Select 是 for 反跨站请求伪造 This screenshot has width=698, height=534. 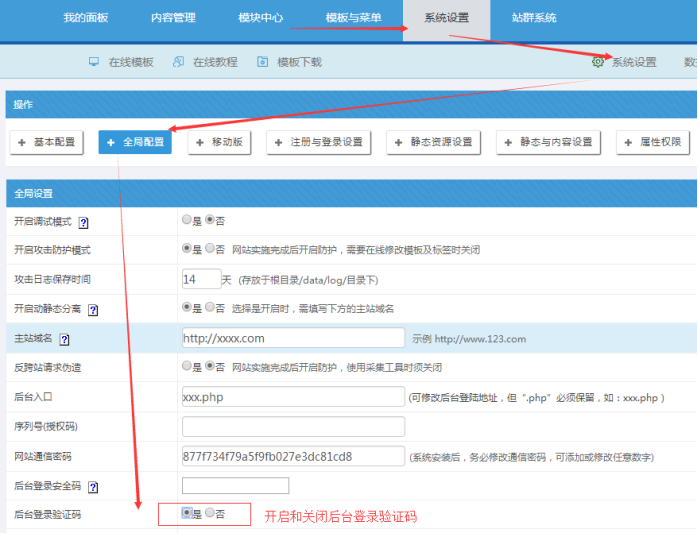pyautogui.click(x=187, y=367)
